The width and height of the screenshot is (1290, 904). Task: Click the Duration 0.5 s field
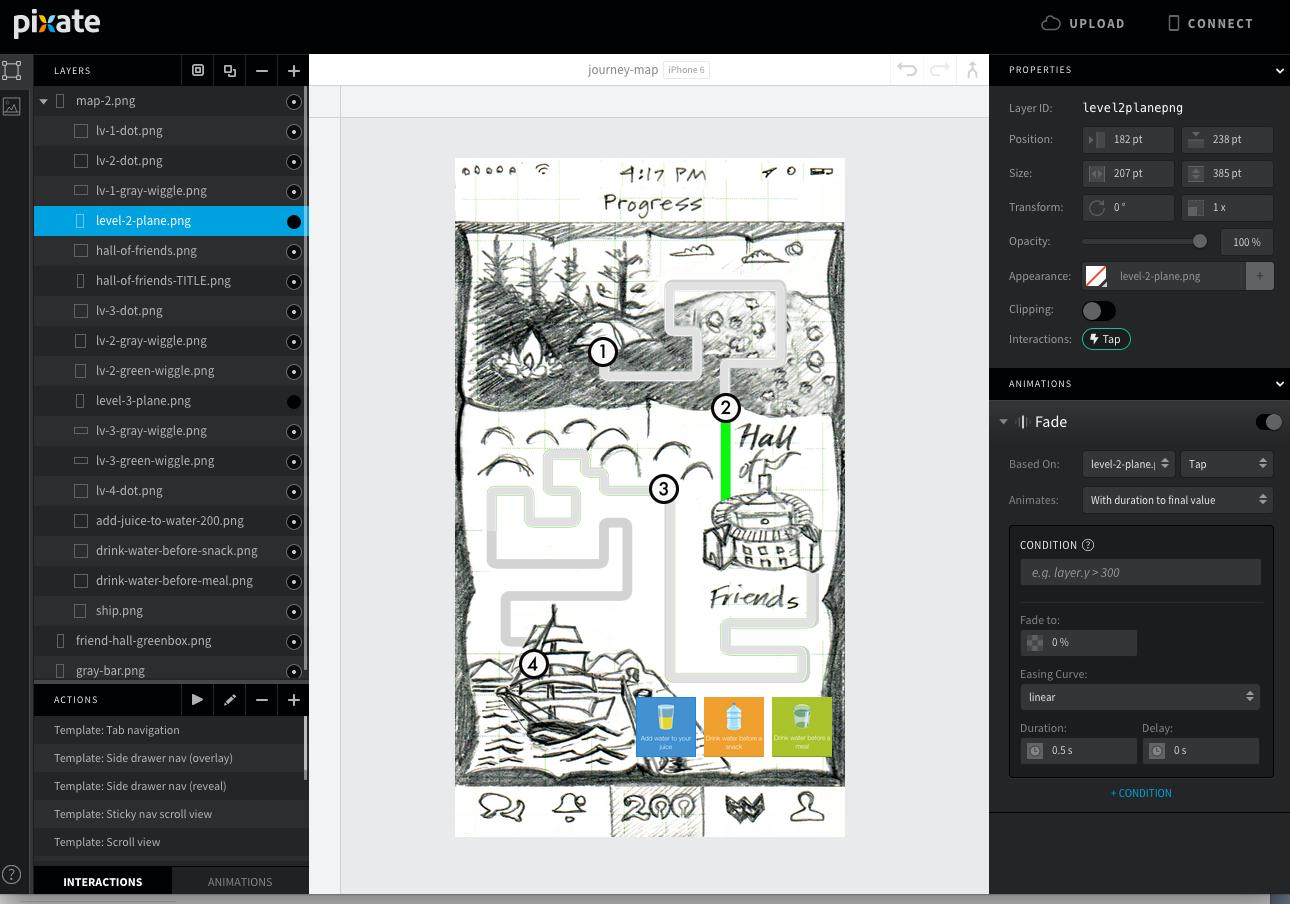(x=1078, y=750)
